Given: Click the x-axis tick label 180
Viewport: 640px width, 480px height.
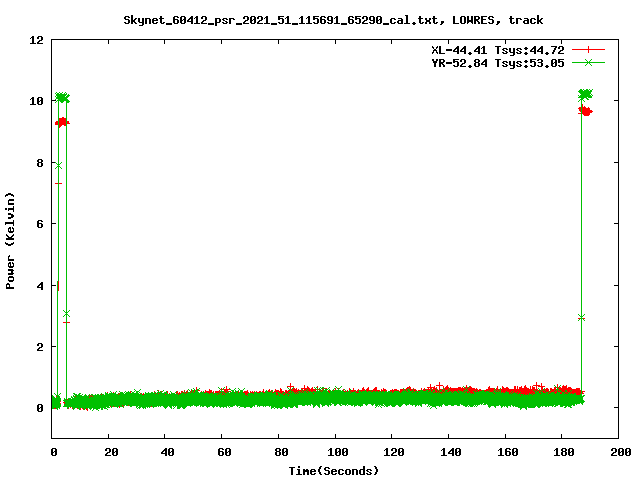Looking at the screenshot, I should [x=564, y=452].
